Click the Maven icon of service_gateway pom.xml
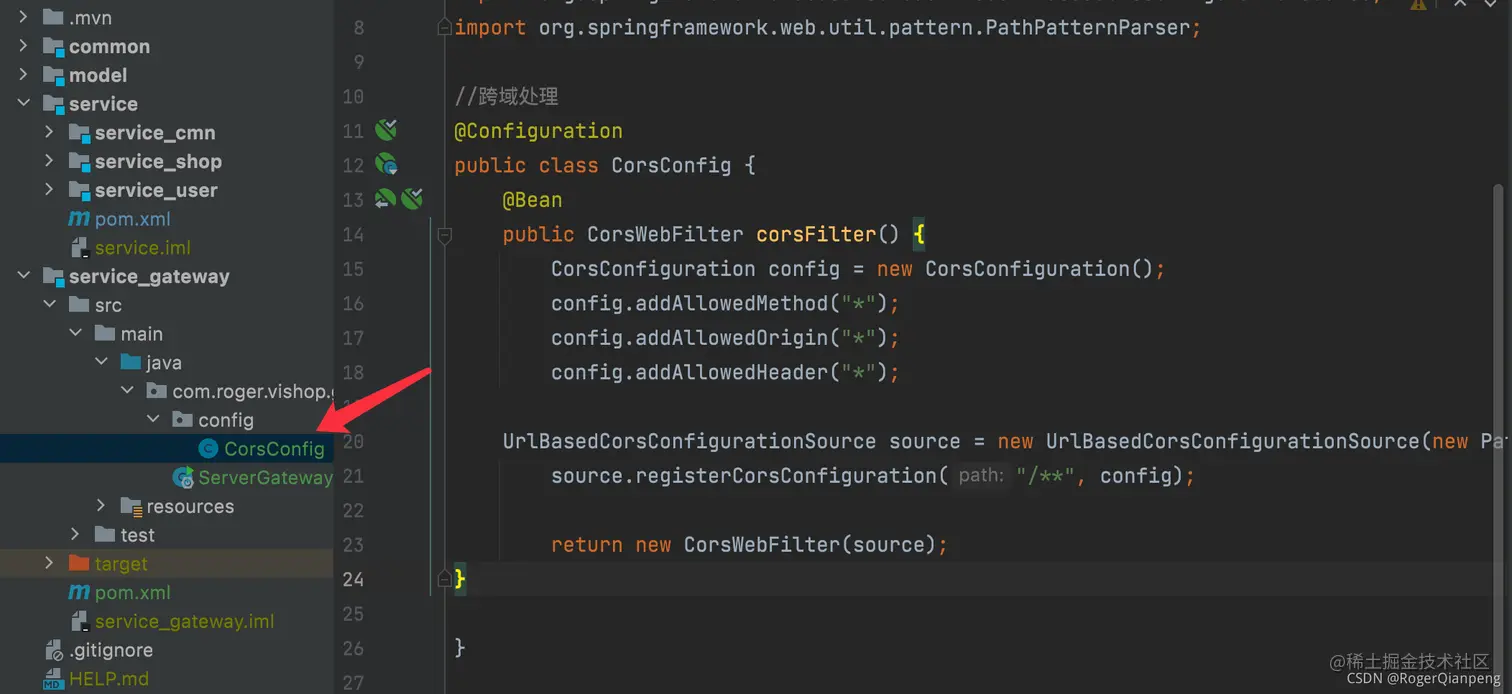This screenshot has height=694, width=1512. point(79,592)
